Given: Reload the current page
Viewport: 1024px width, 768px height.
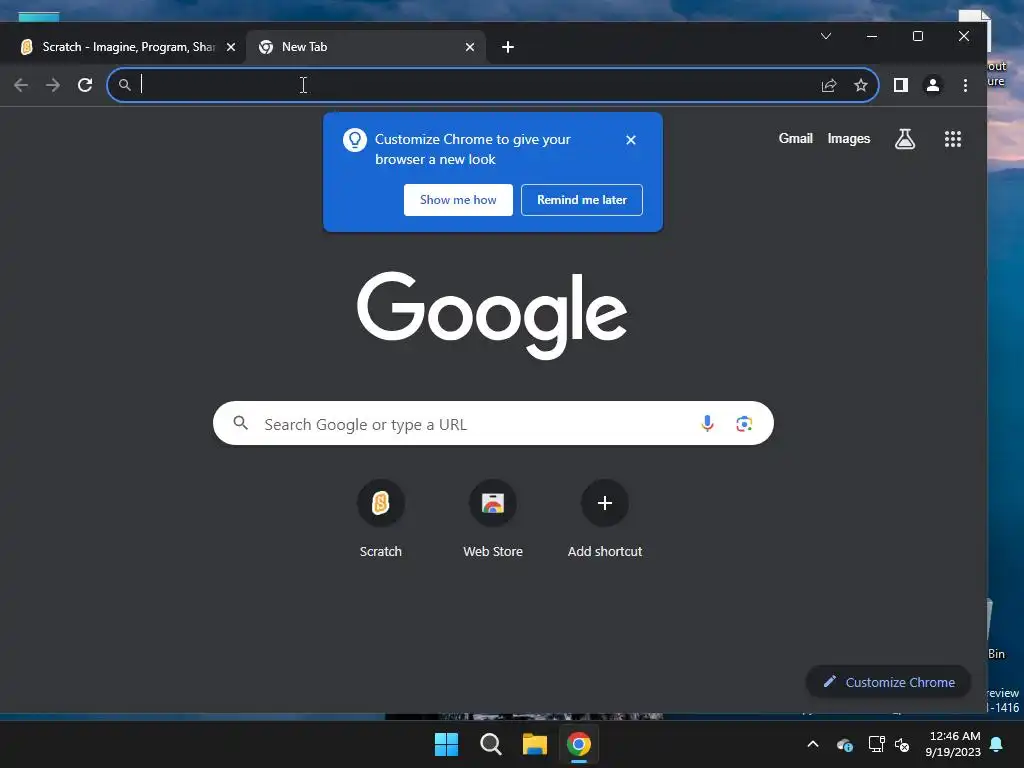Looking at the screenshot, I should (85, 85).
